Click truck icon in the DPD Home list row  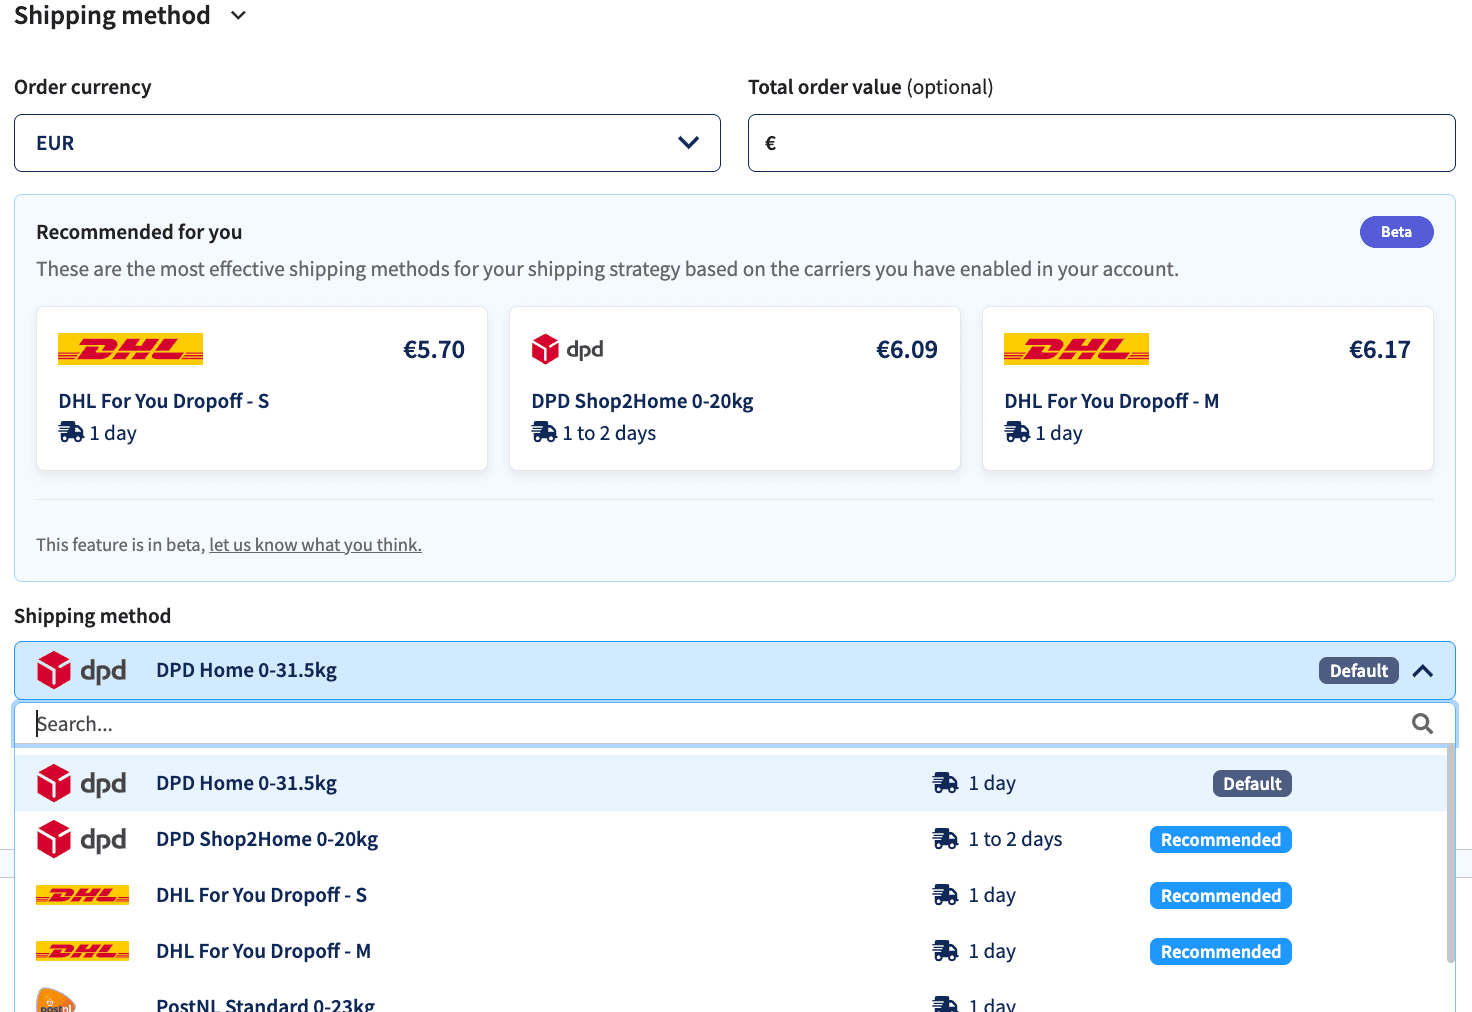(x=945, y=783)
